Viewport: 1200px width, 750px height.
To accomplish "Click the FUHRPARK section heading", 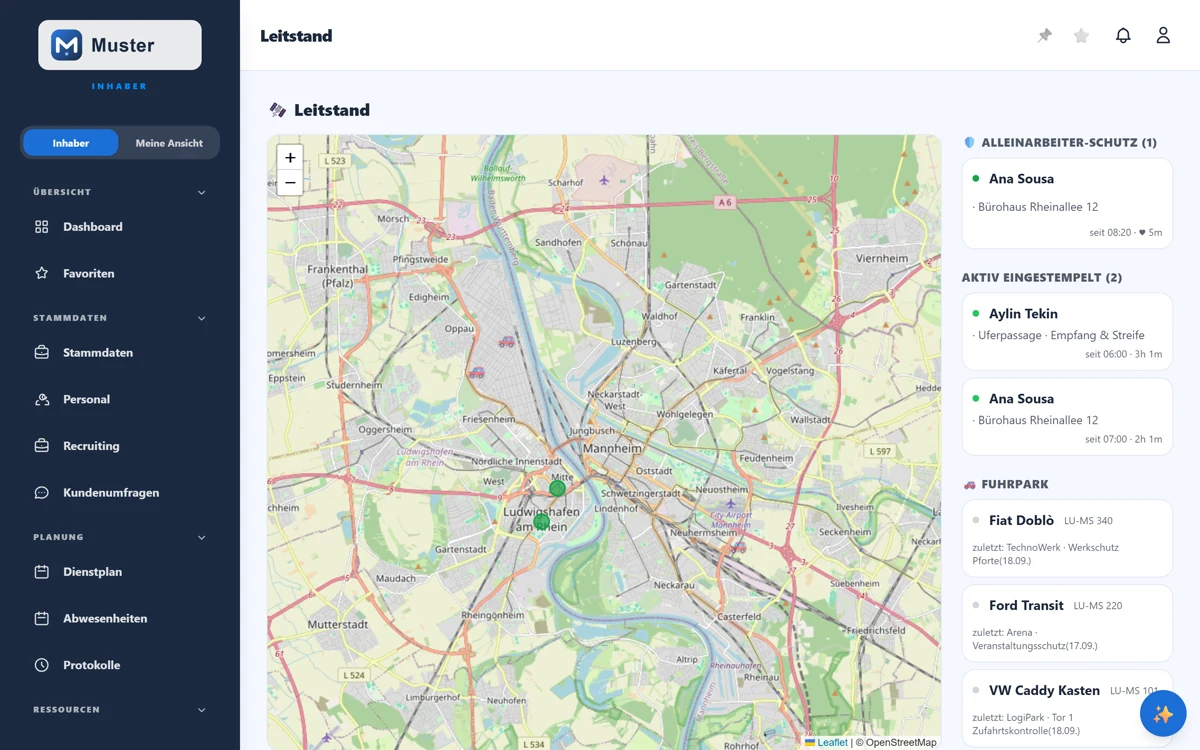I will (x=1006, y=484).
